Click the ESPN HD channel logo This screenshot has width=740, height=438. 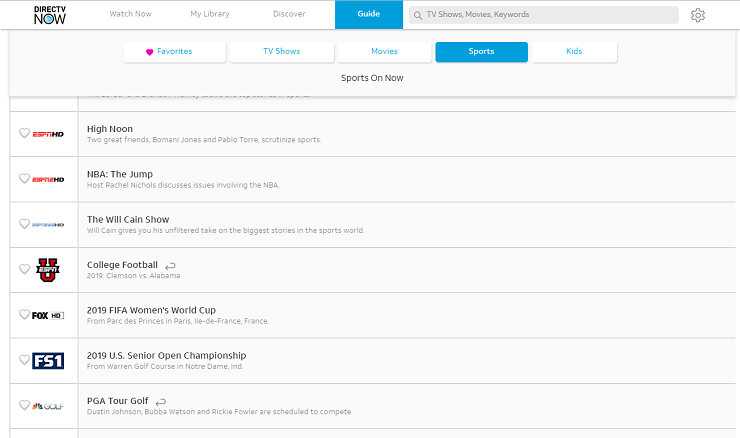48,135
